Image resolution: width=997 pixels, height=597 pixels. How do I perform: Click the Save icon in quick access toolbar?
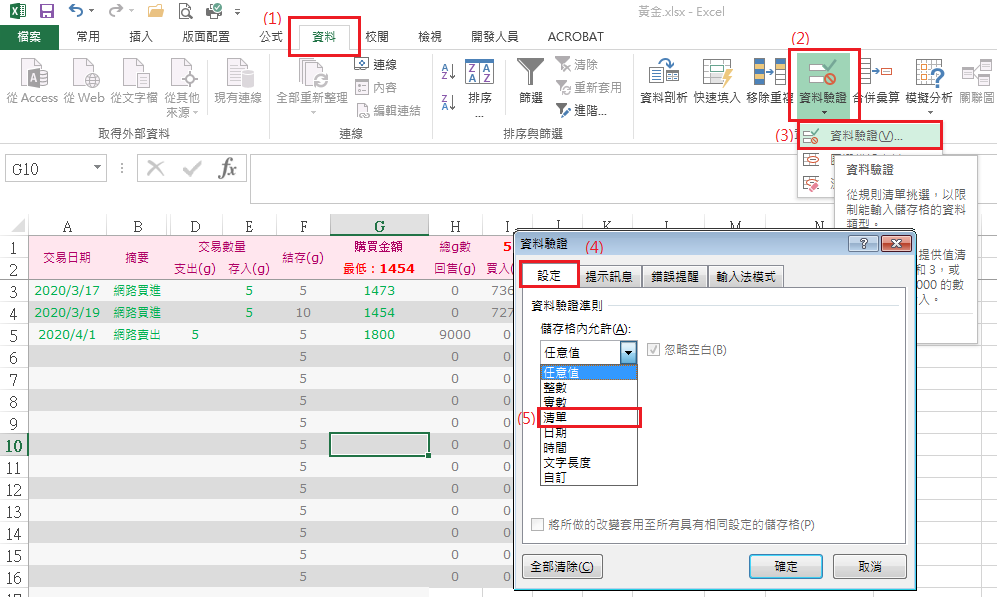click(46, 11)
